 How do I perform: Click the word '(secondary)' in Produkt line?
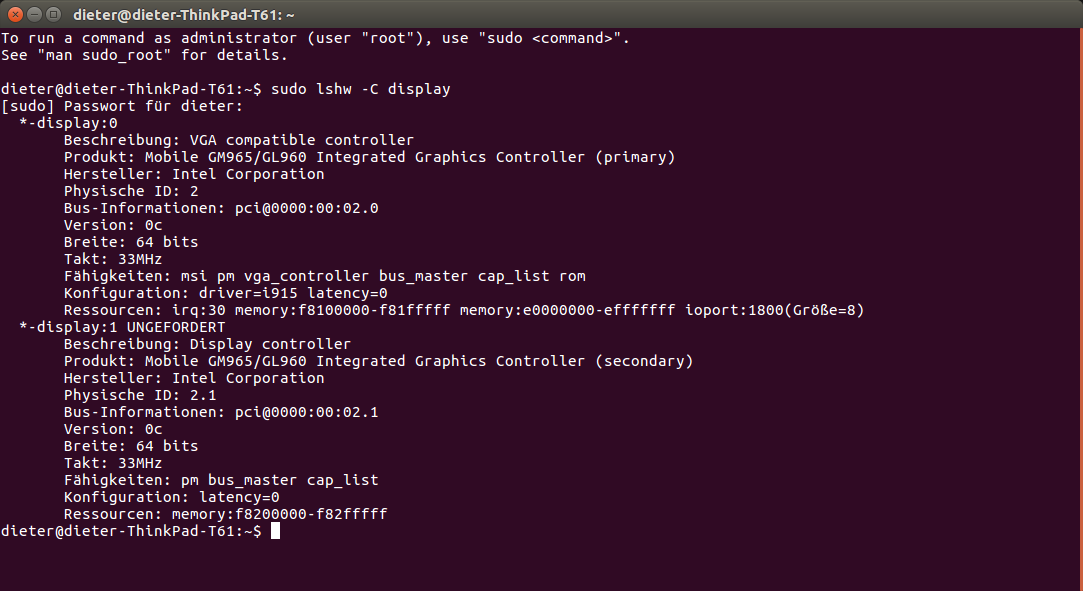(x=644, y=360)
